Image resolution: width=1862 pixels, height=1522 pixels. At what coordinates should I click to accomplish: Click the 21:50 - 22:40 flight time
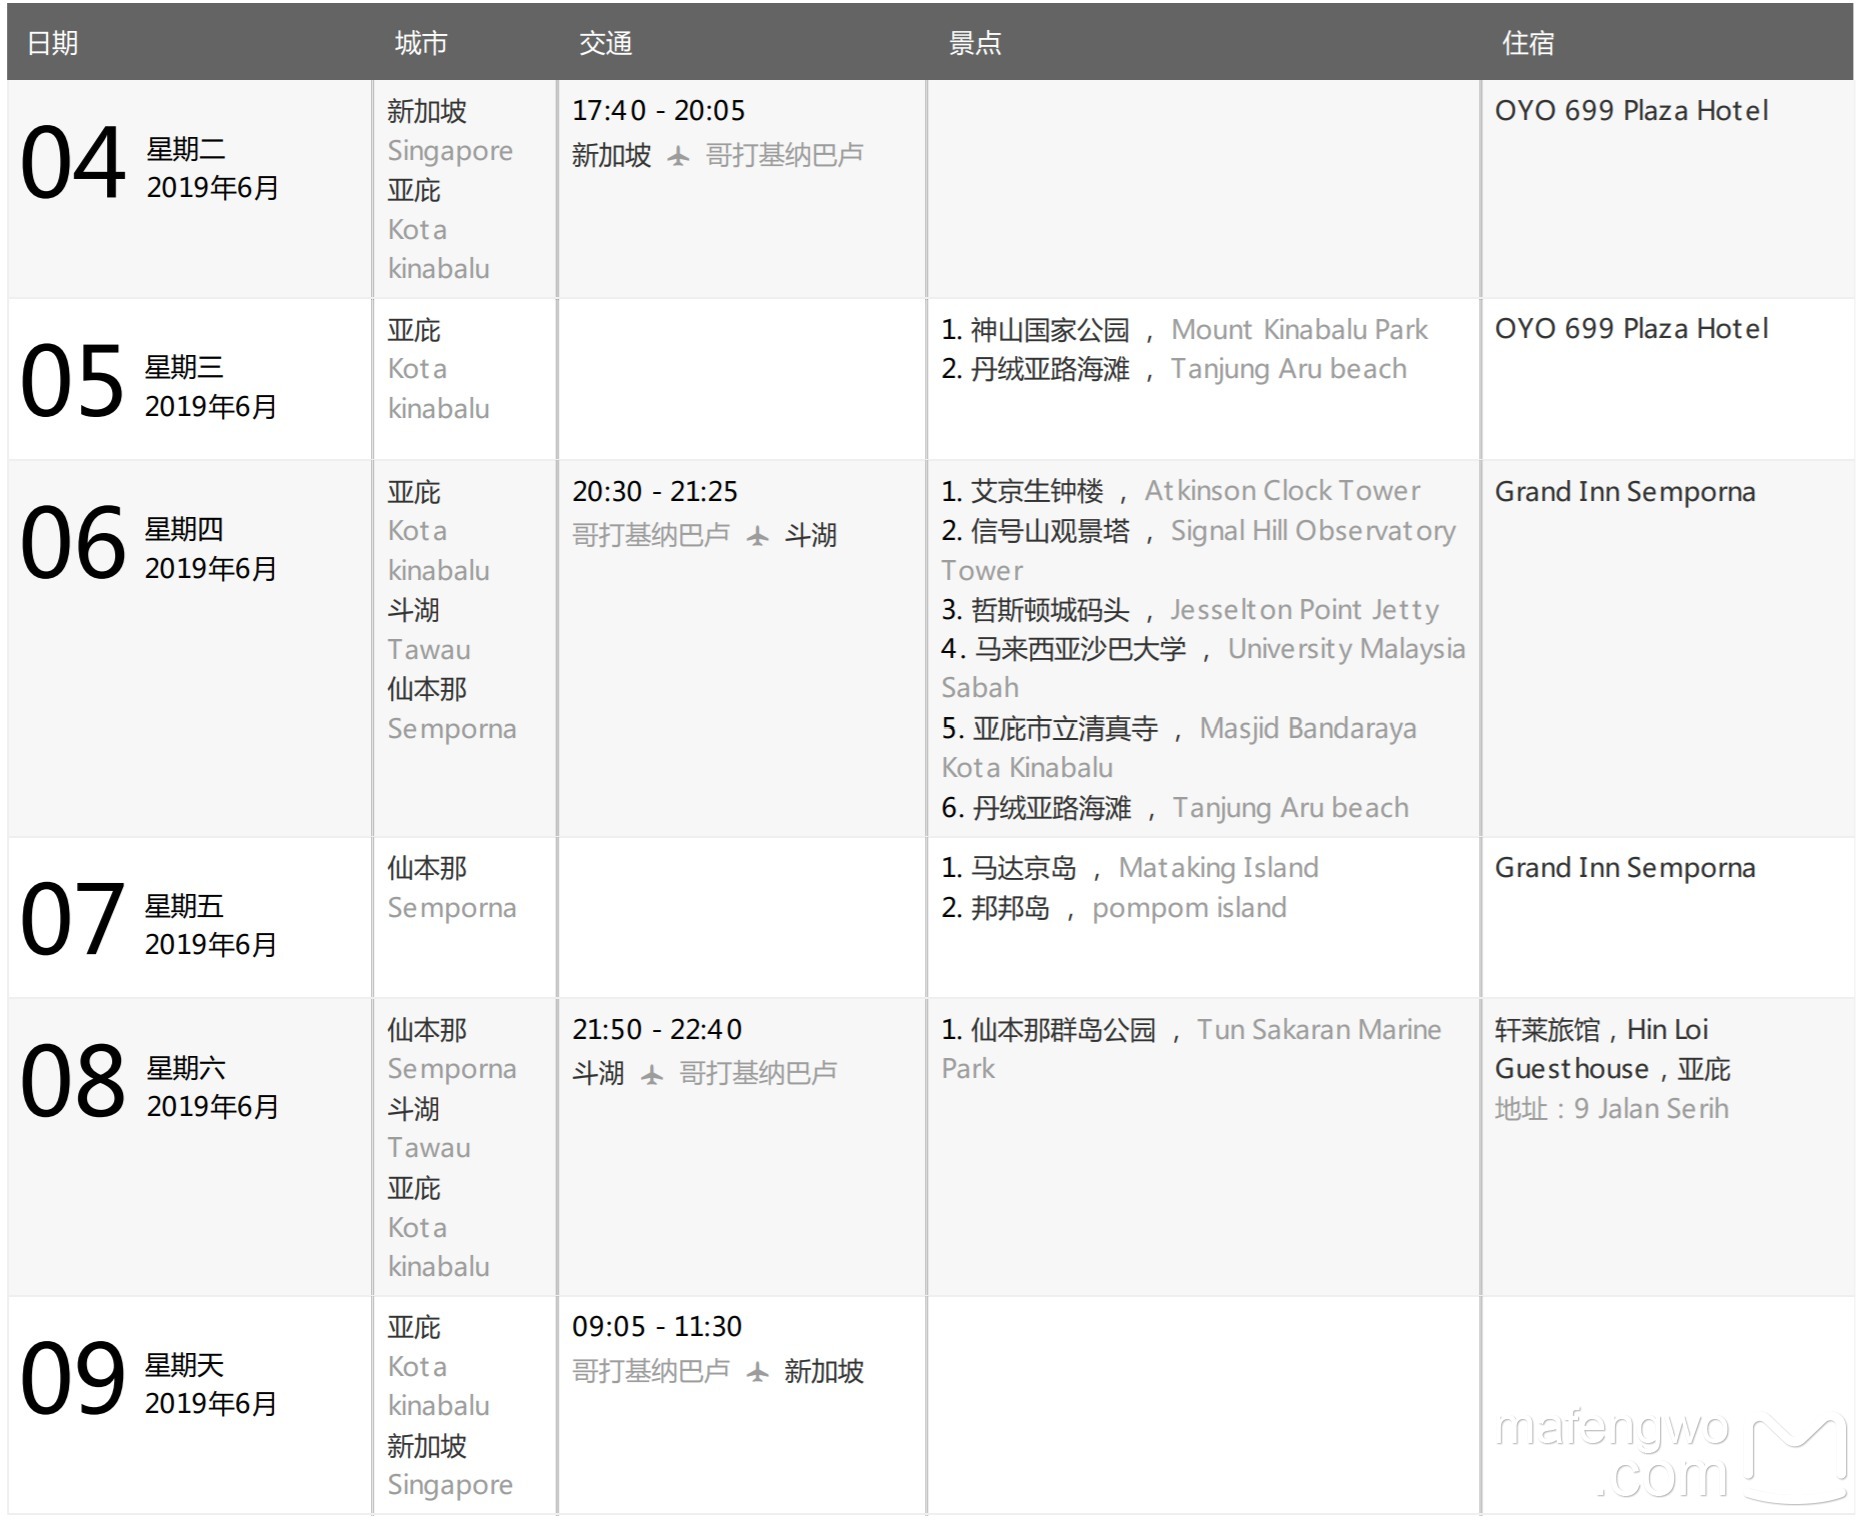pos(658,1030)
